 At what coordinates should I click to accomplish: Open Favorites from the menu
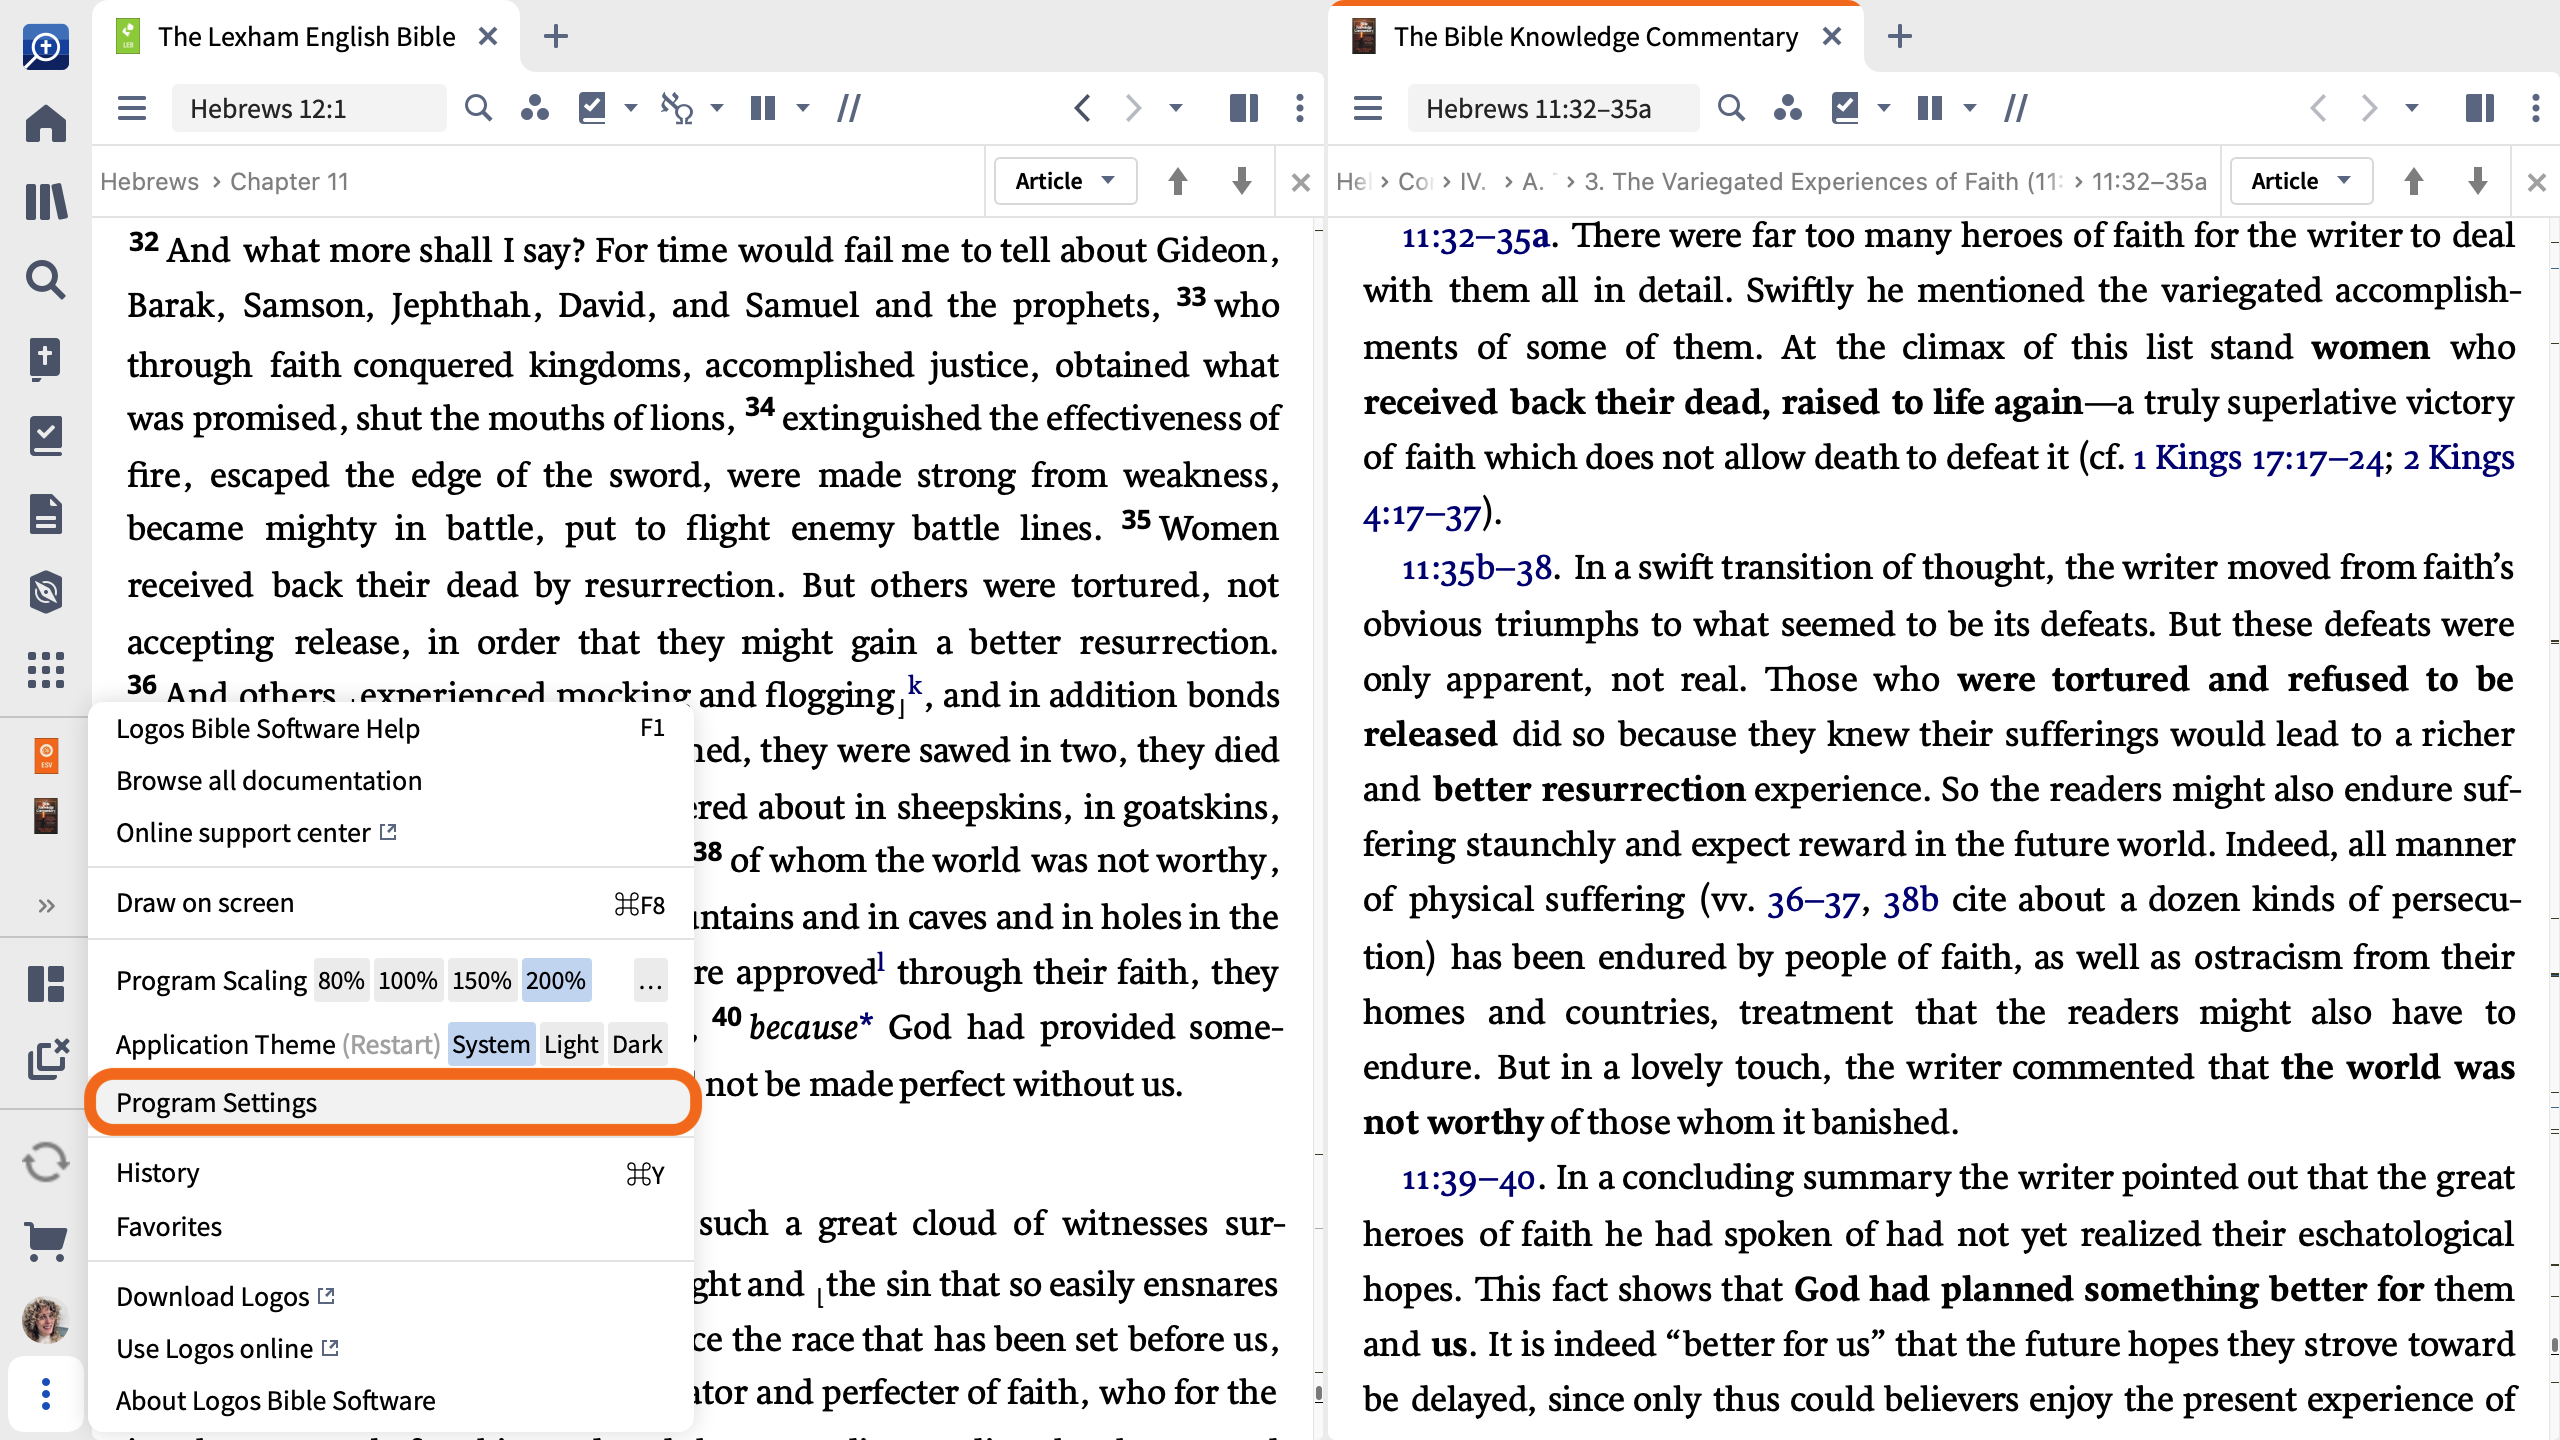click(x=390, y=1226)
